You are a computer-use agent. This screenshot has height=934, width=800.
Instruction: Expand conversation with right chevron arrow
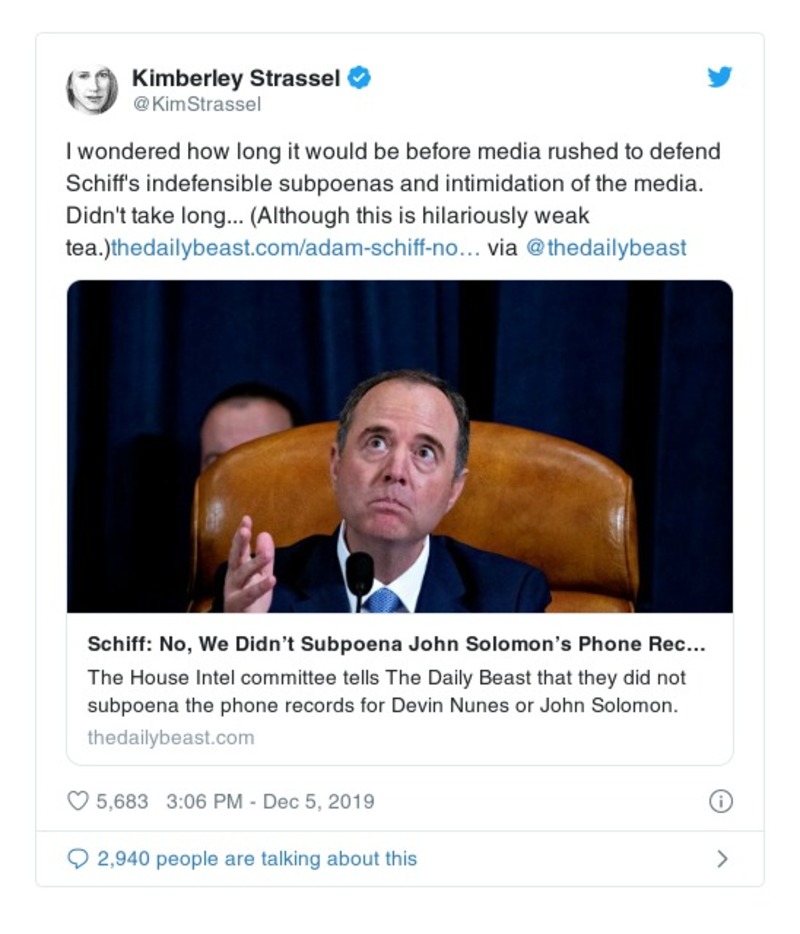click(x=722, y=859)
